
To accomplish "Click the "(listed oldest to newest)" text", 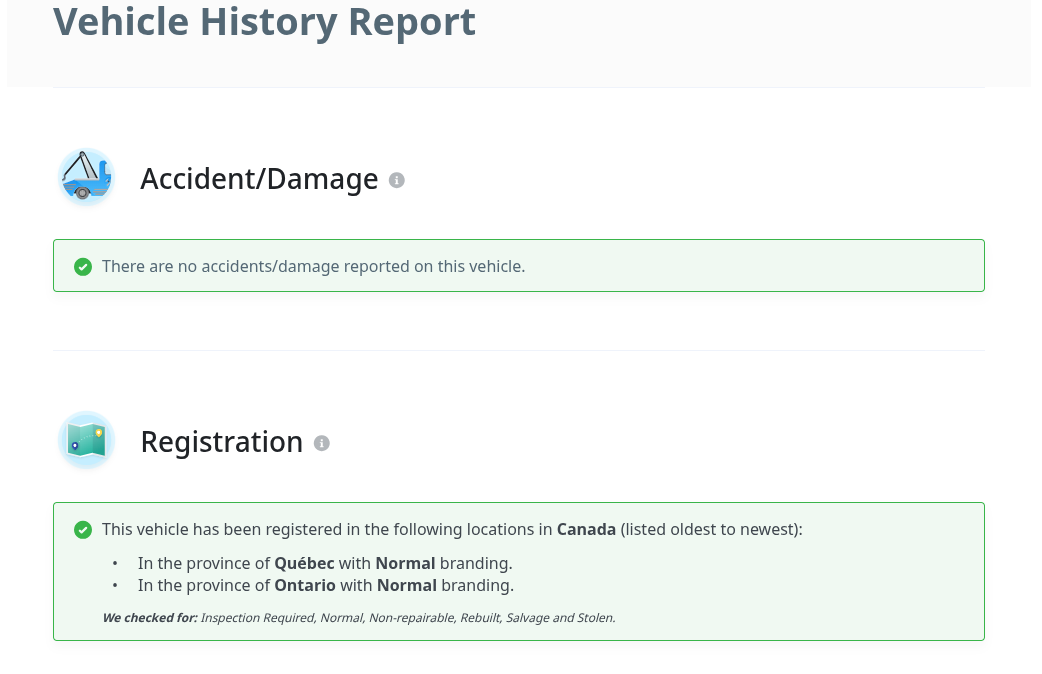I will (x=711, y=529).
